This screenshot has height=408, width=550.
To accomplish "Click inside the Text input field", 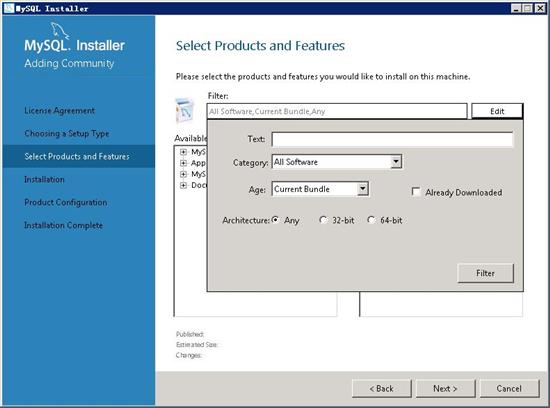I will click(x=392, y=139).
